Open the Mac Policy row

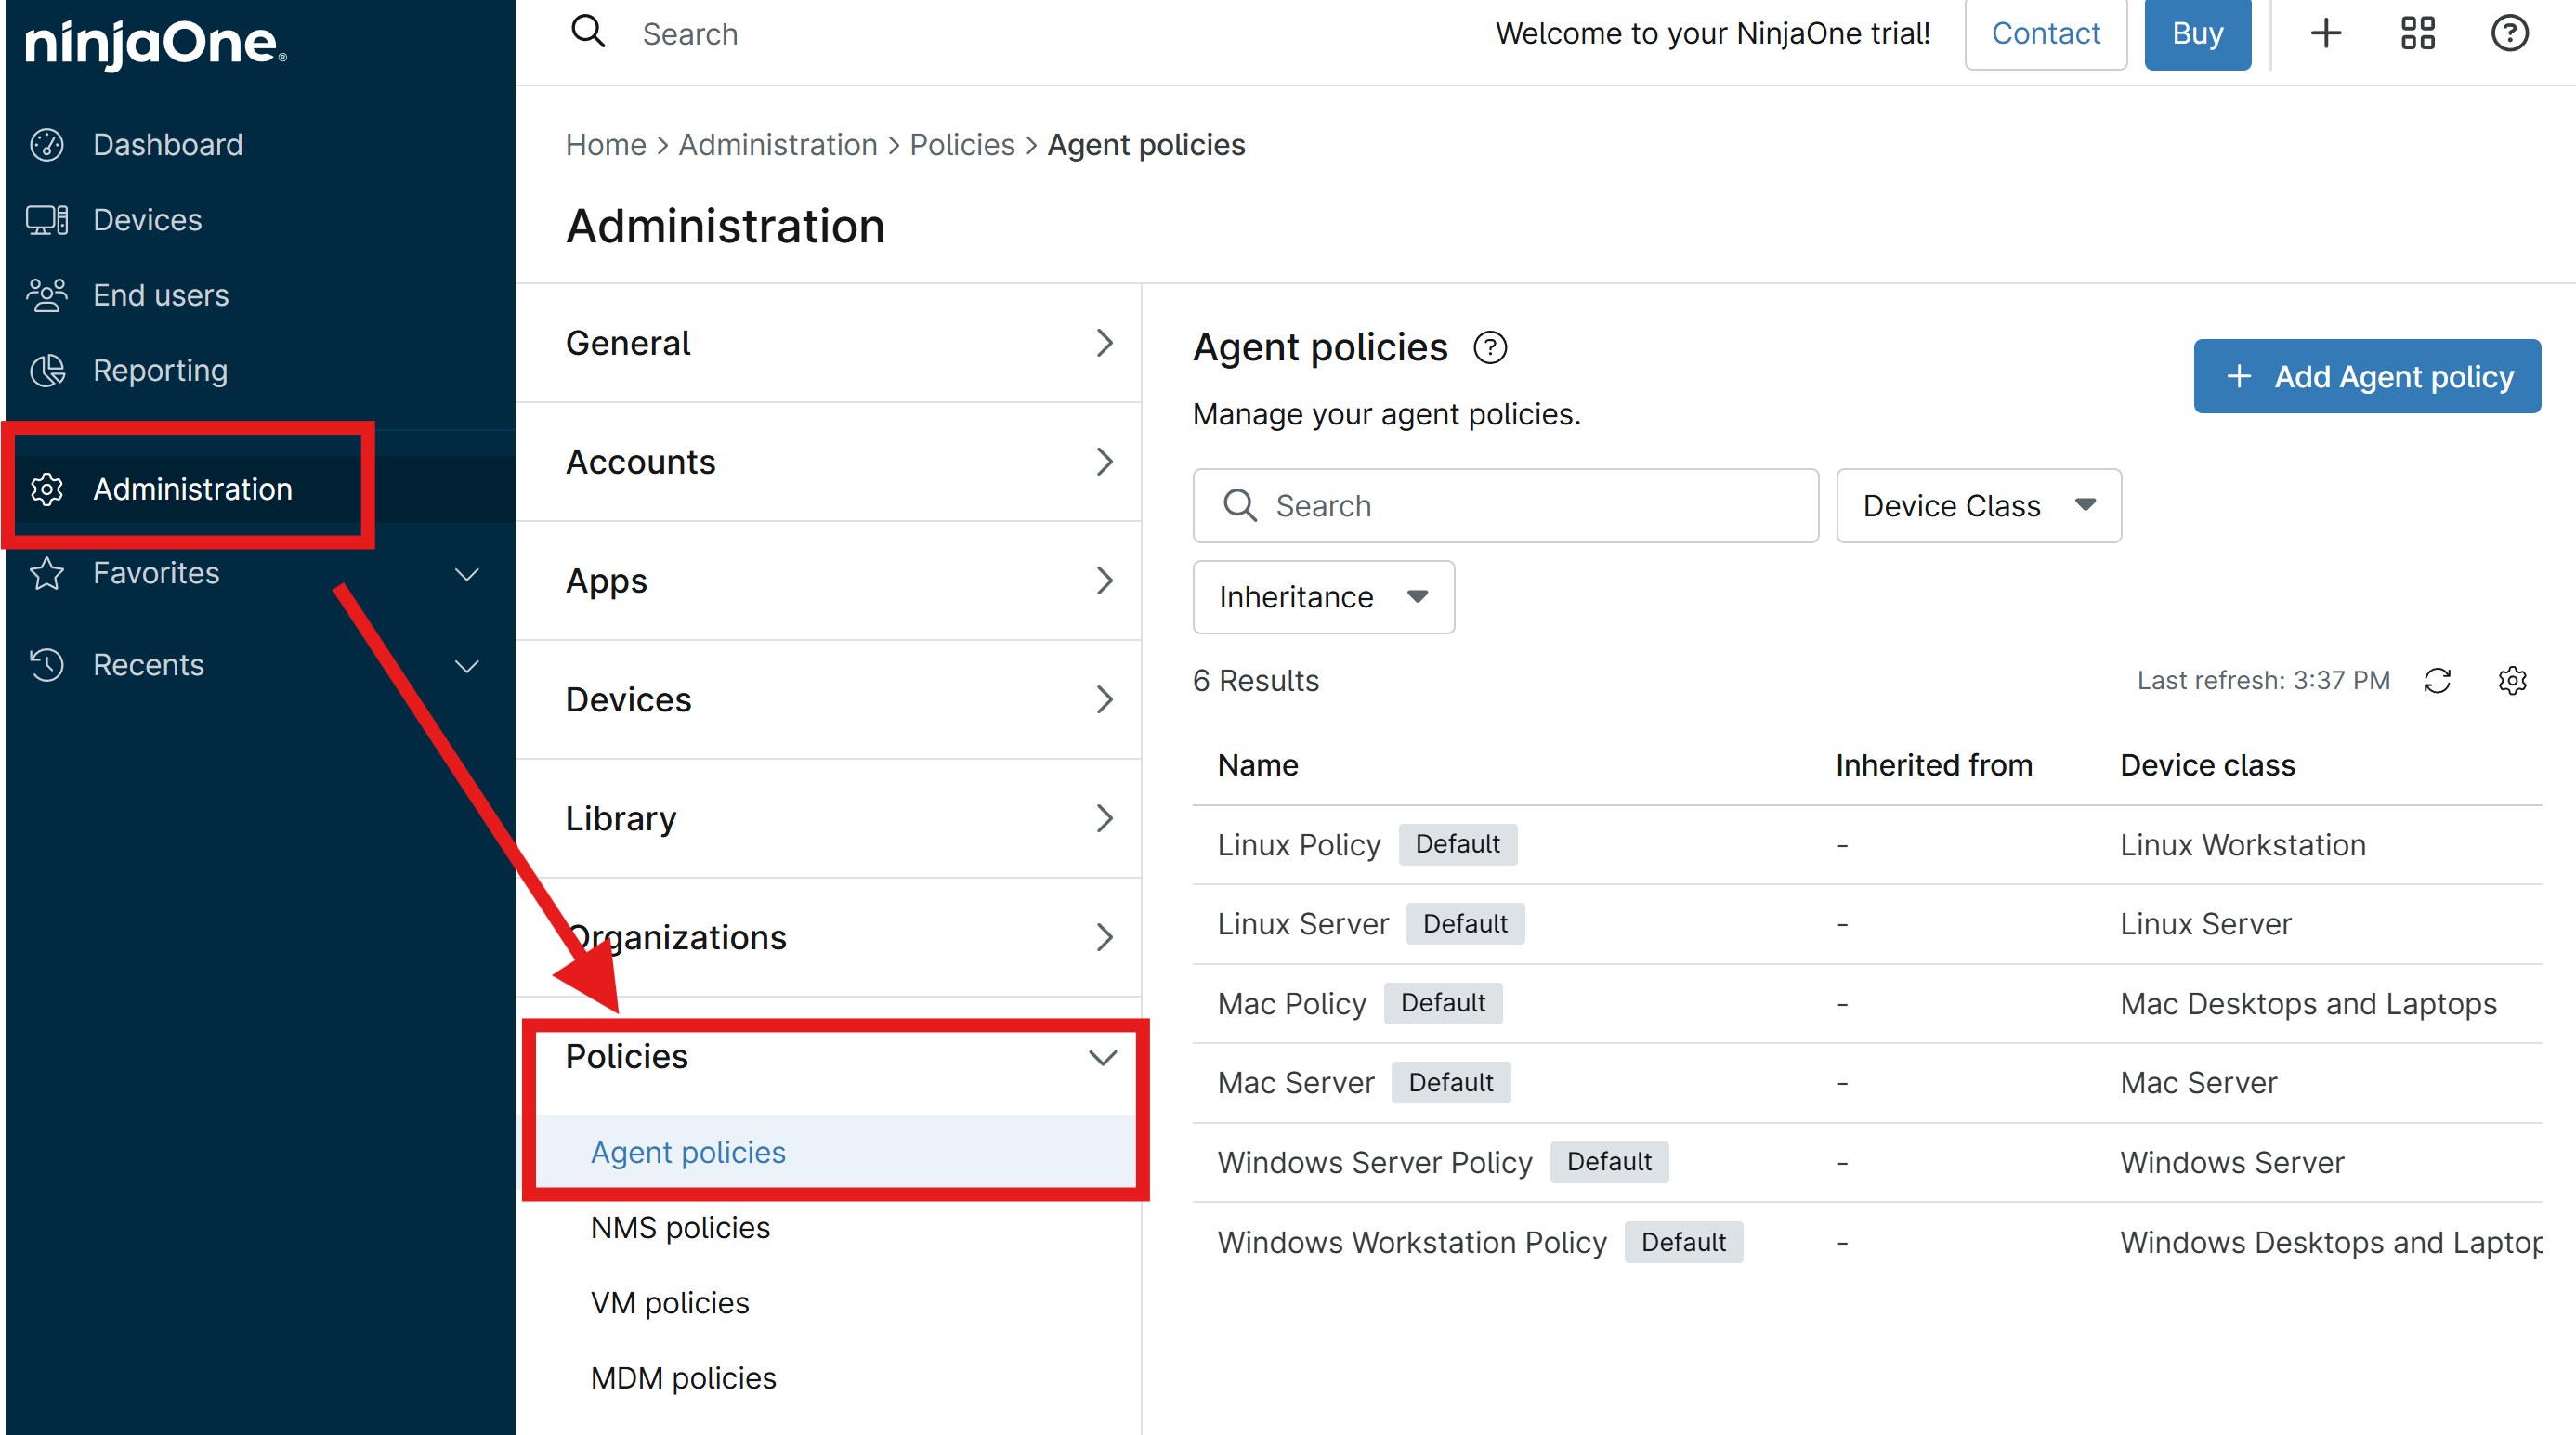(x=1866, y=1003)
